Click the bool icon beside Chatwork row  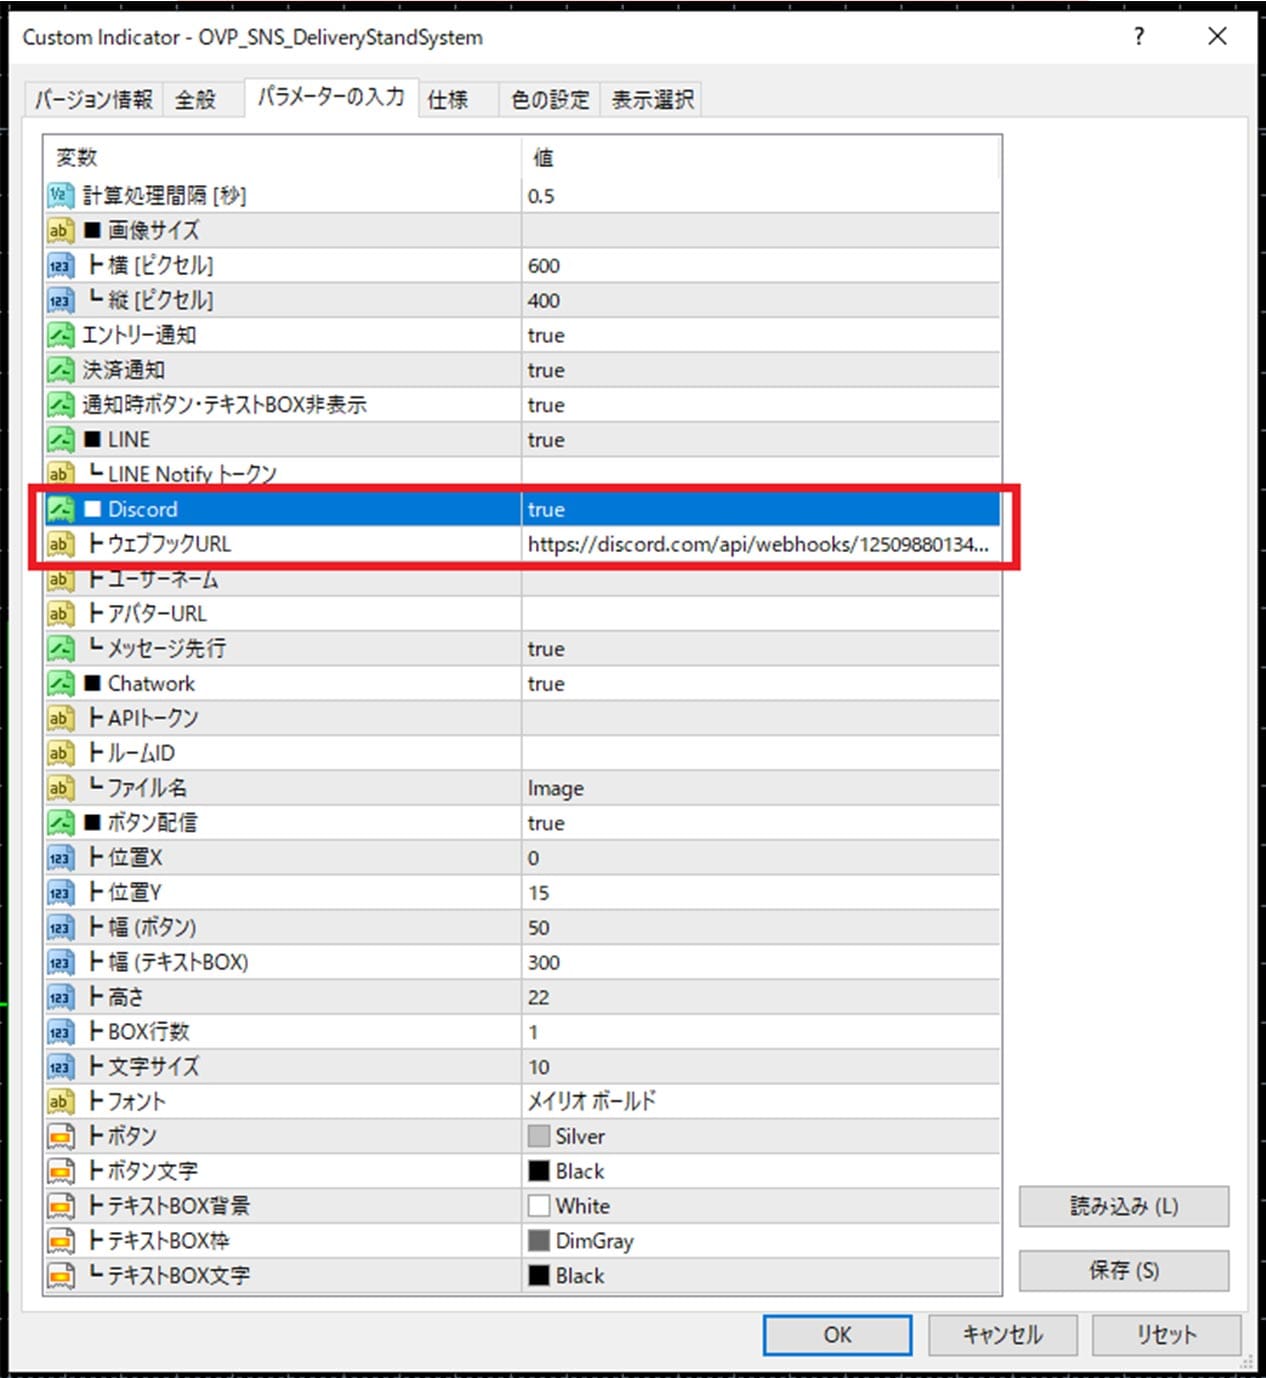60,684
